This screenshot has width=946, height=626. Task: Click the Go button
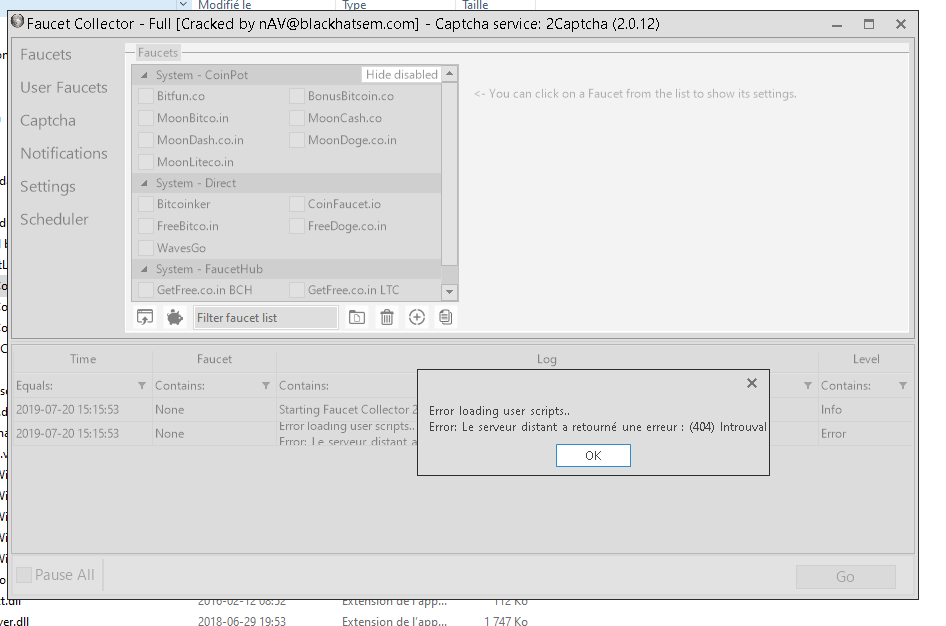coord(845,577)
